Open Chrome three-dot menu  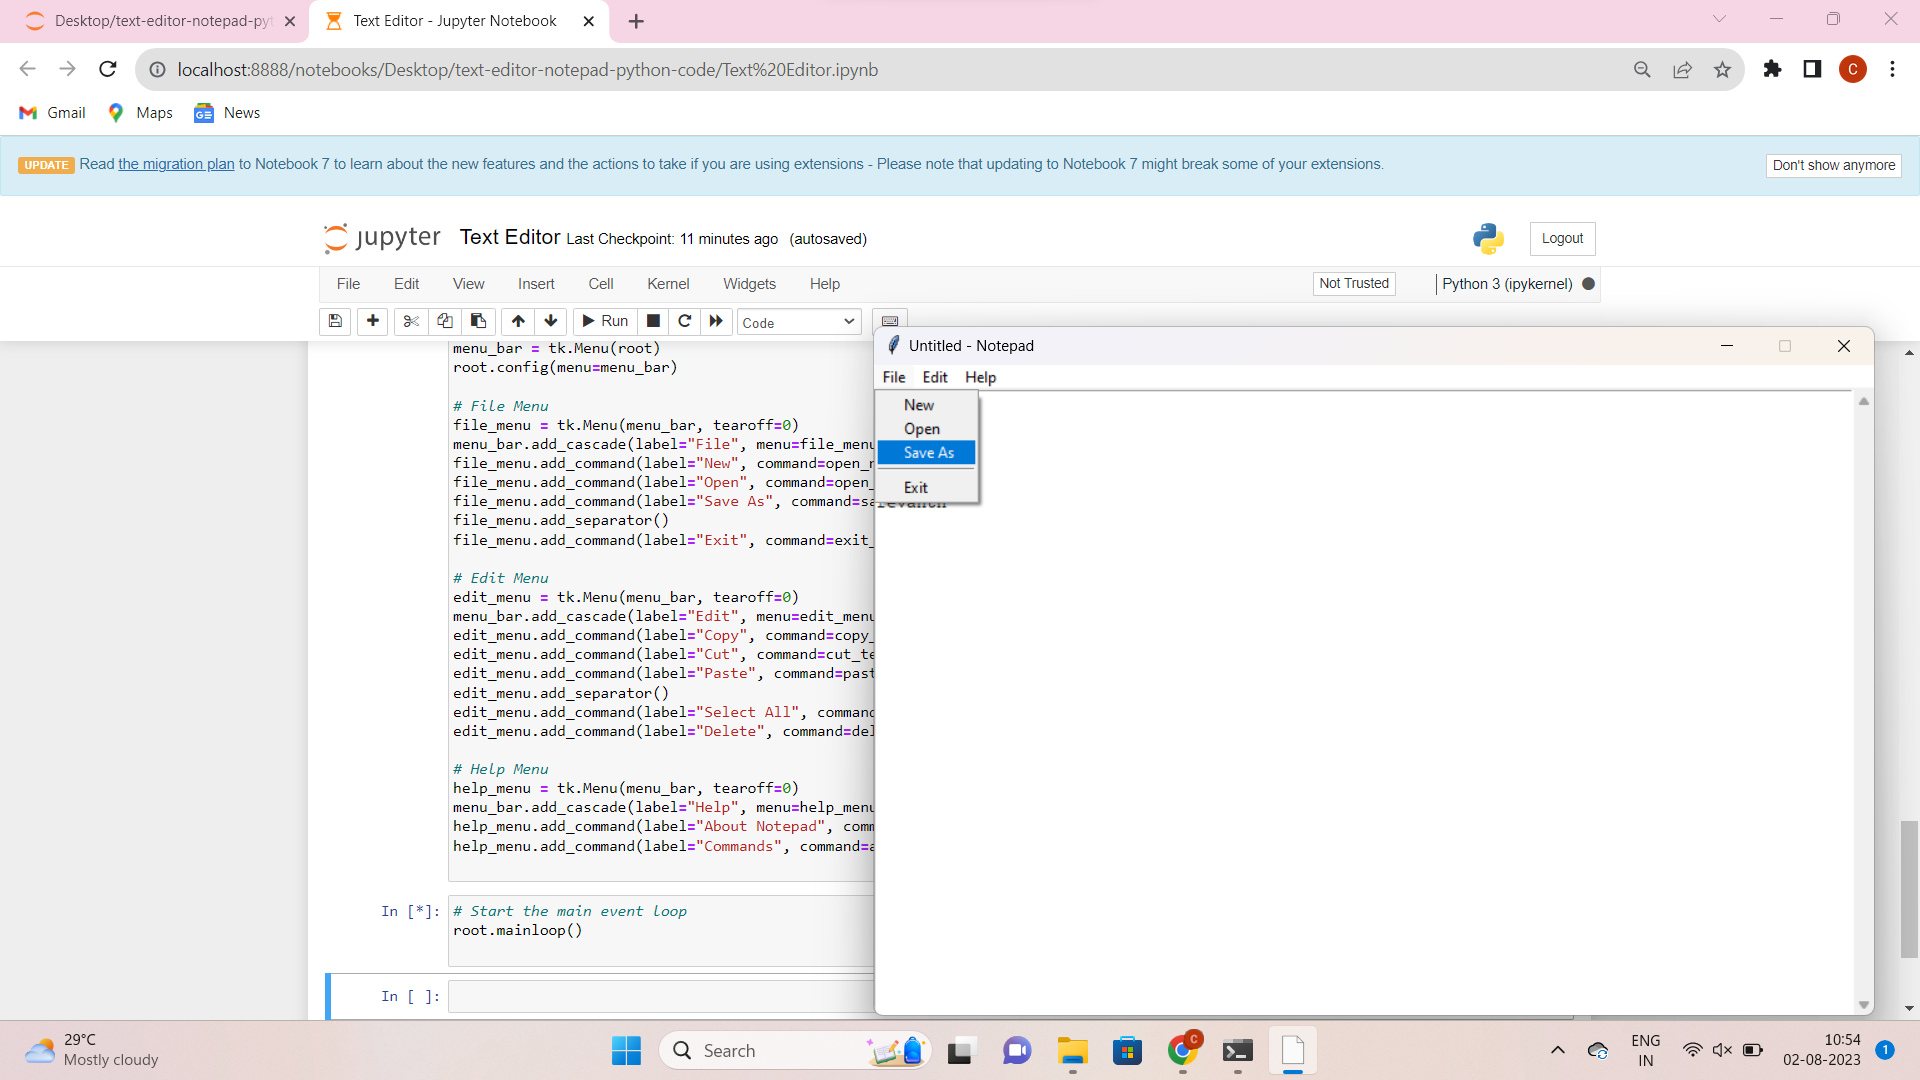tap(1892, 69)
